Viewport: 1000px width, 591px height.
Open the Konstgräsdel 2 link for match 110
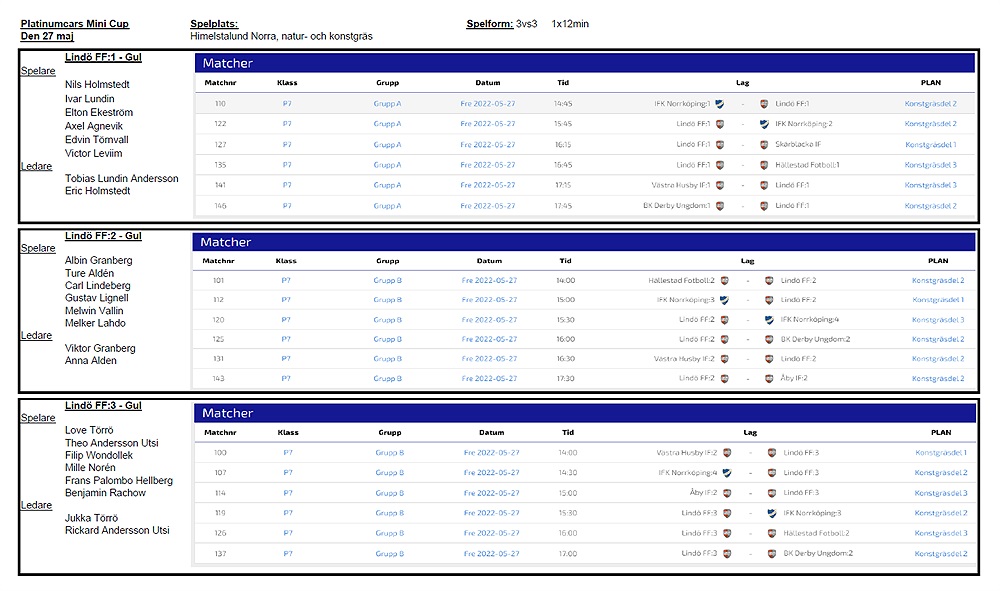[x=930, y=104]
